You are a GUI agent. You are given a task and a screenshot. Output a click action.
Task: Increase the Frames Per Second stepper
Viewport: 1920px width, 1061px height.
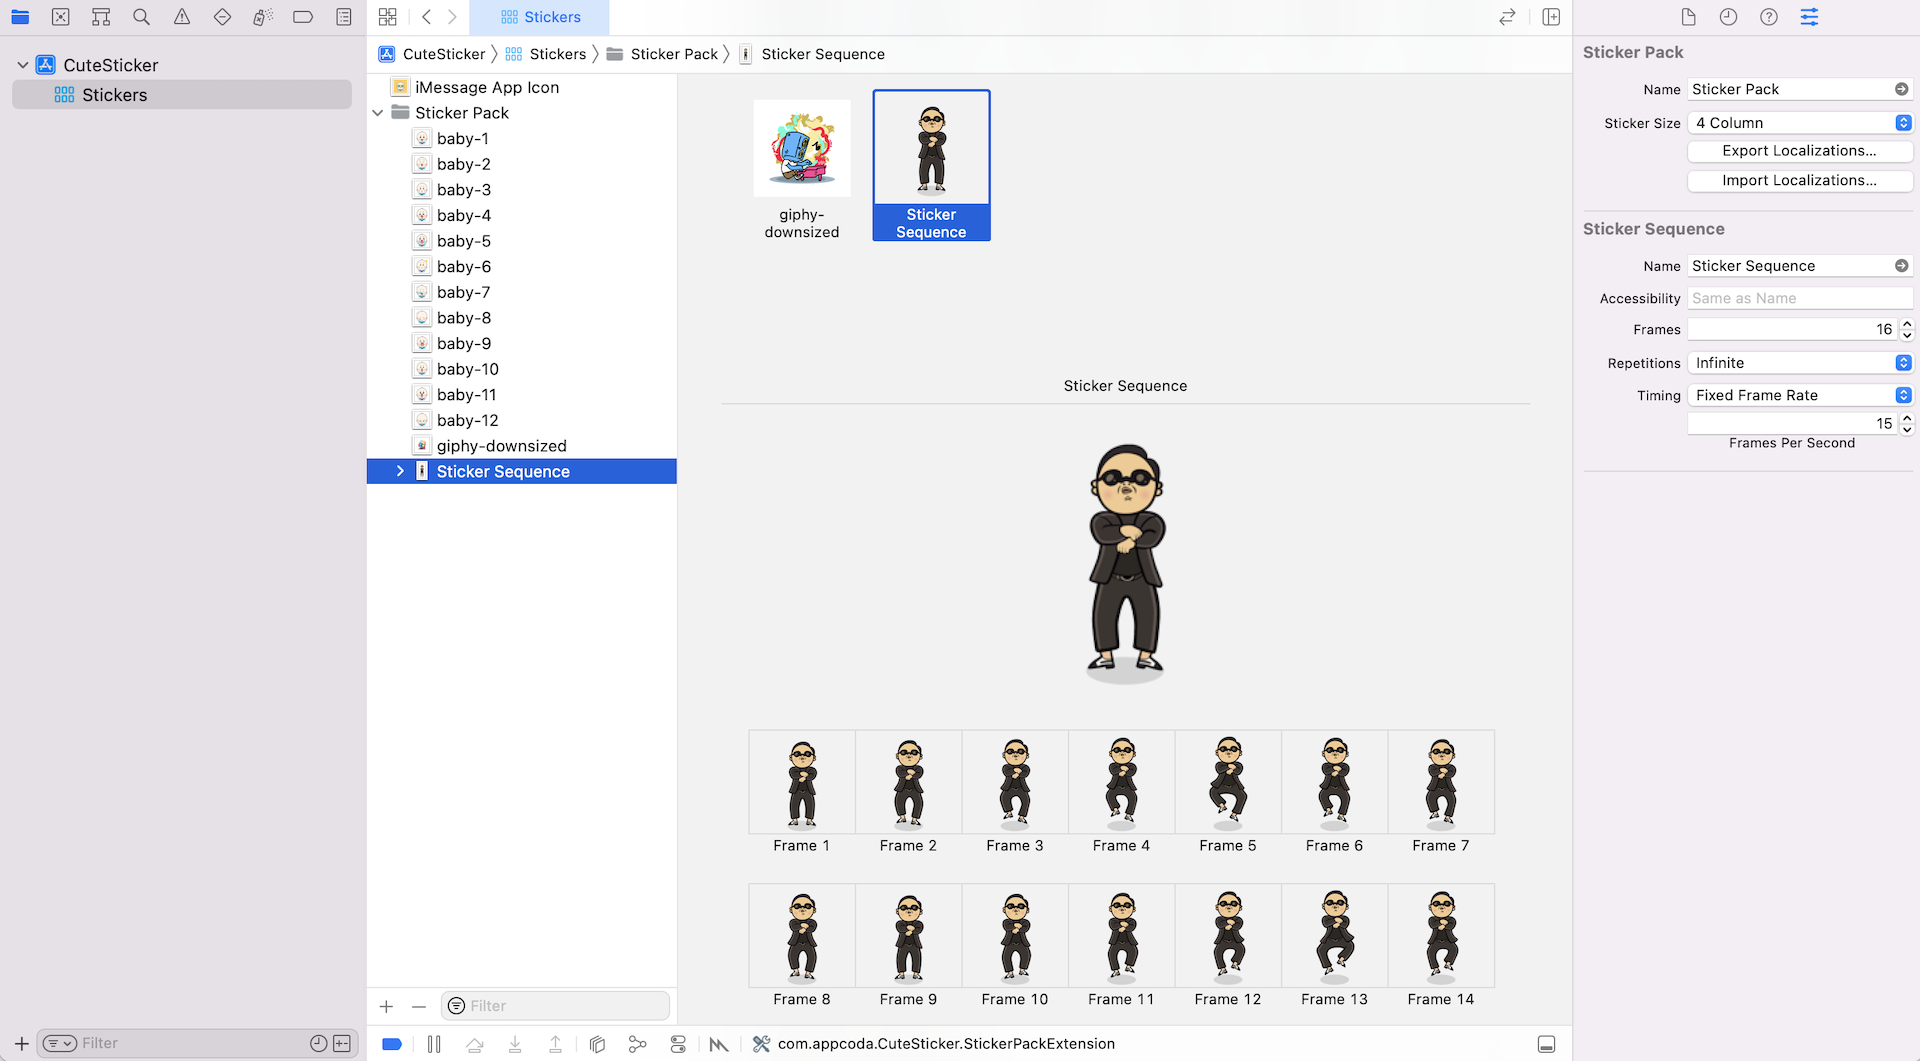[1907, 418]
